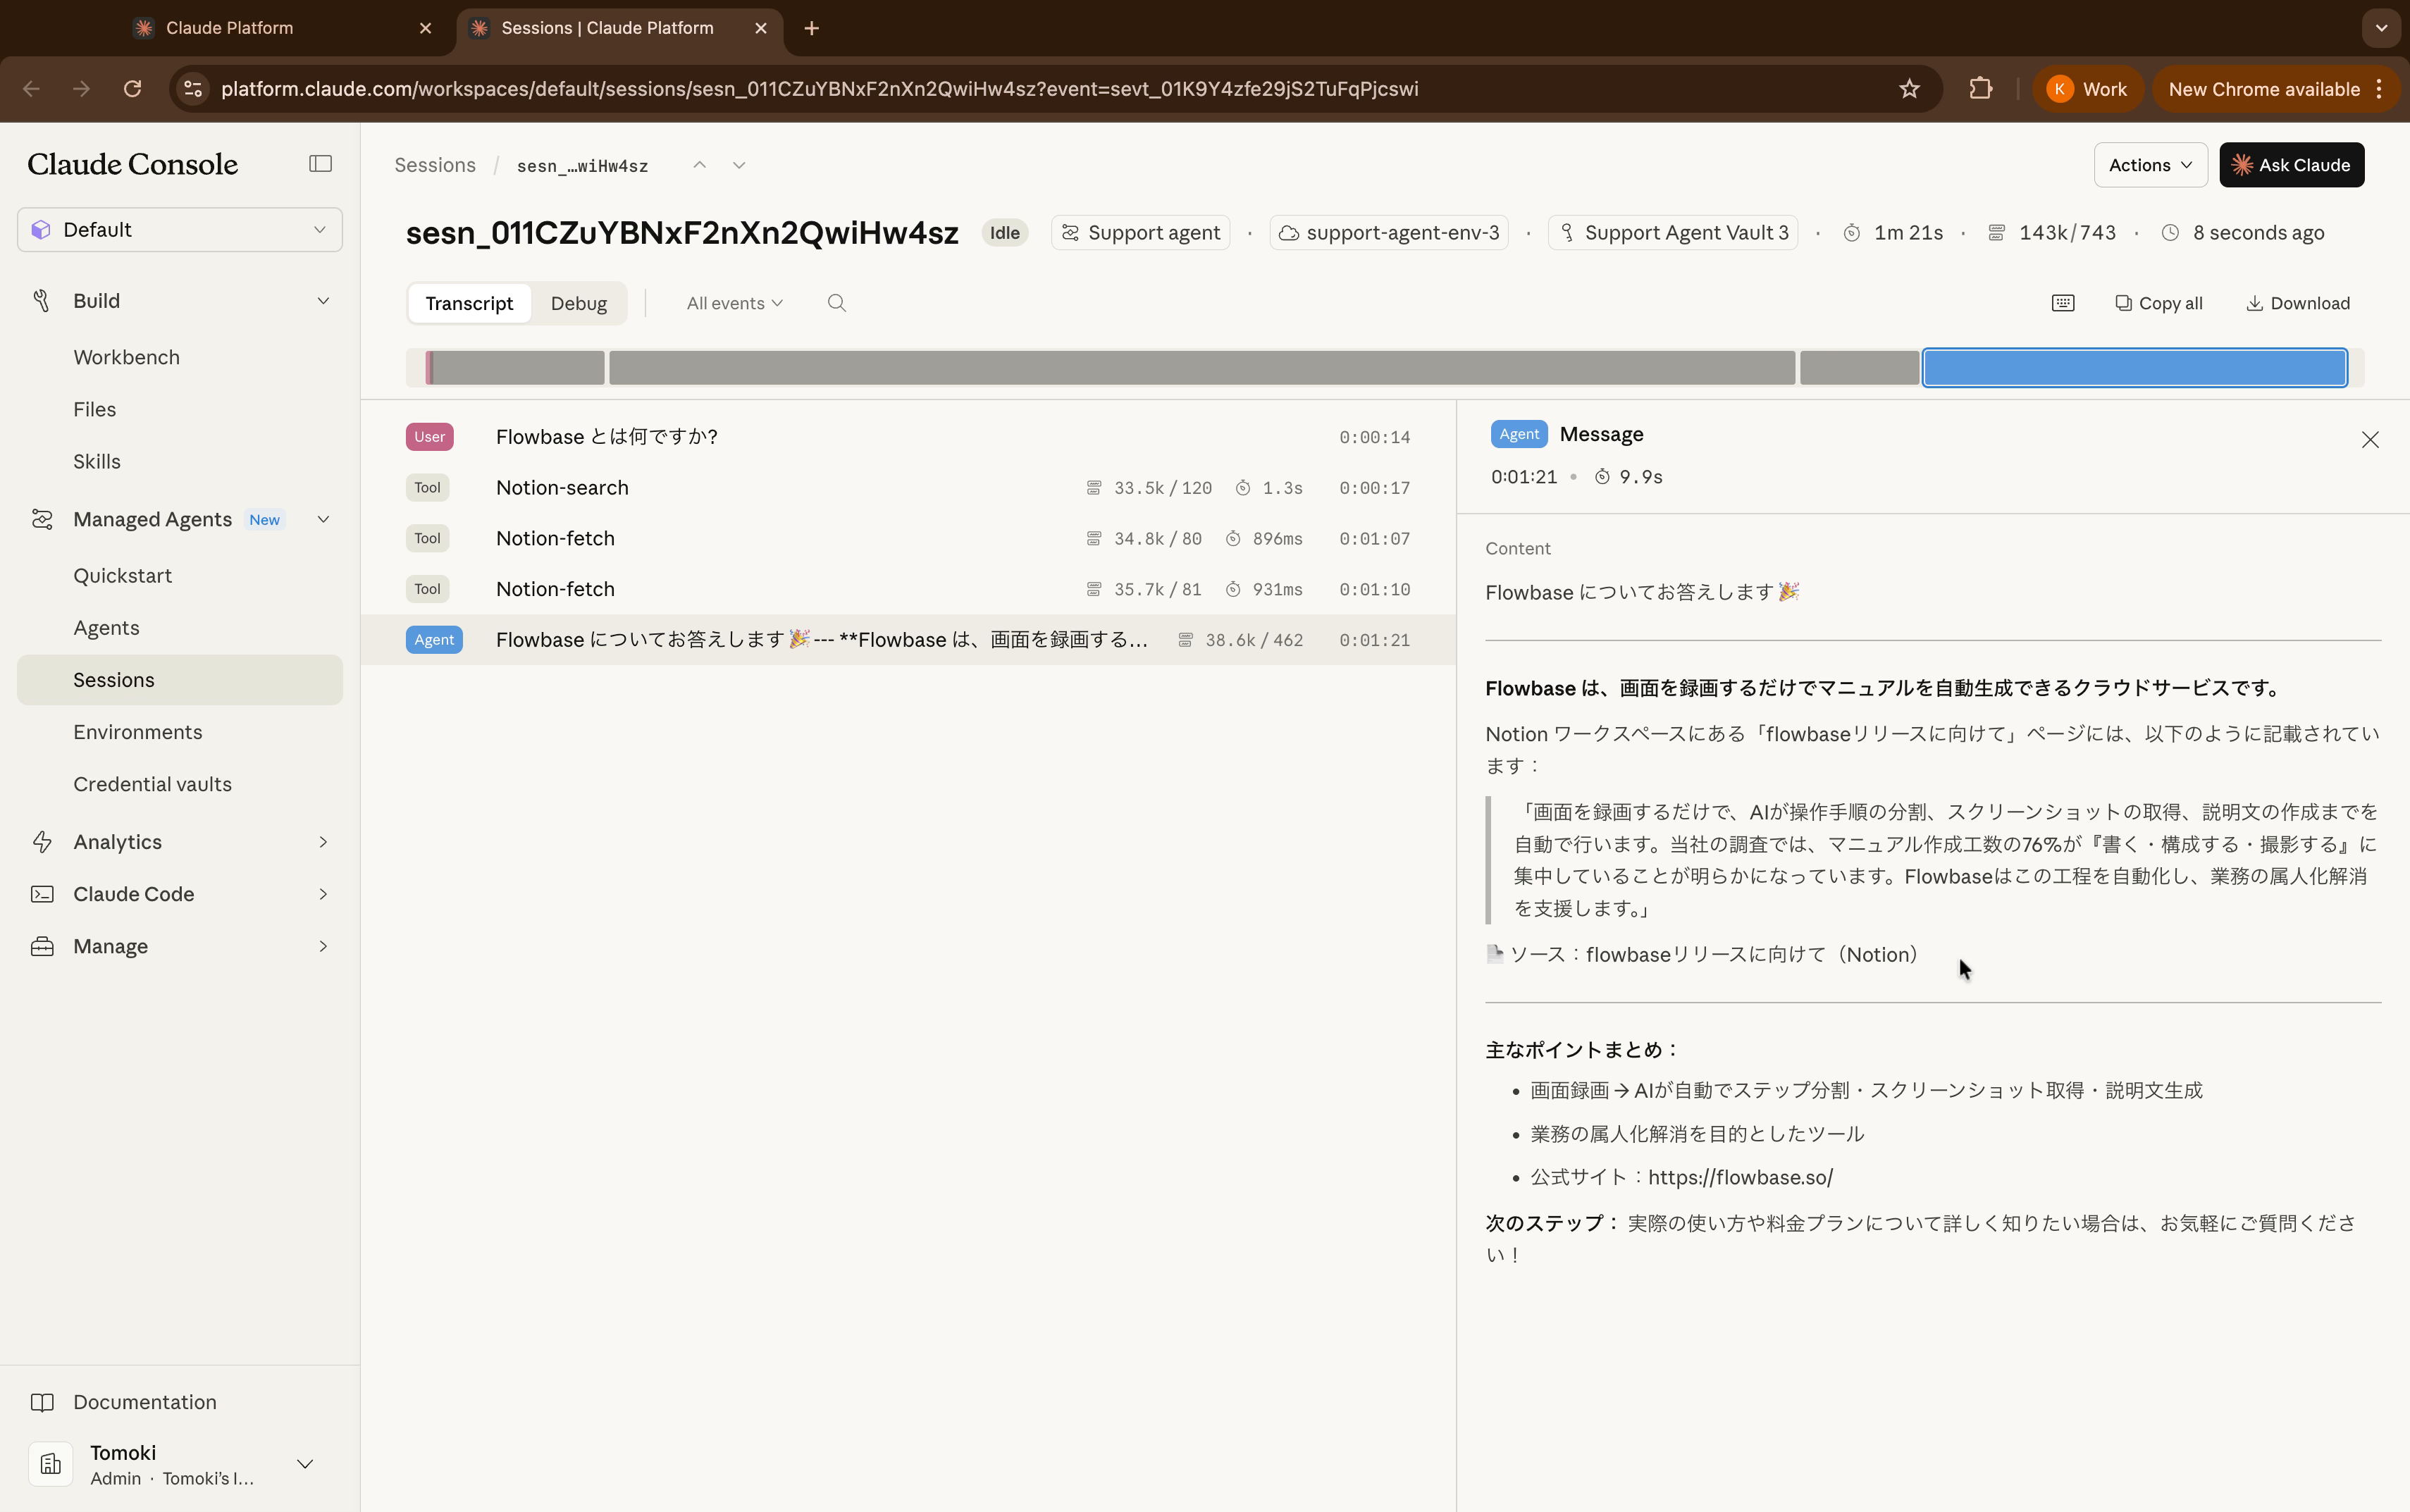Open the Actions dropdown
The height and width of the screenshot is (1512, 2410).
click(2150, 165)
